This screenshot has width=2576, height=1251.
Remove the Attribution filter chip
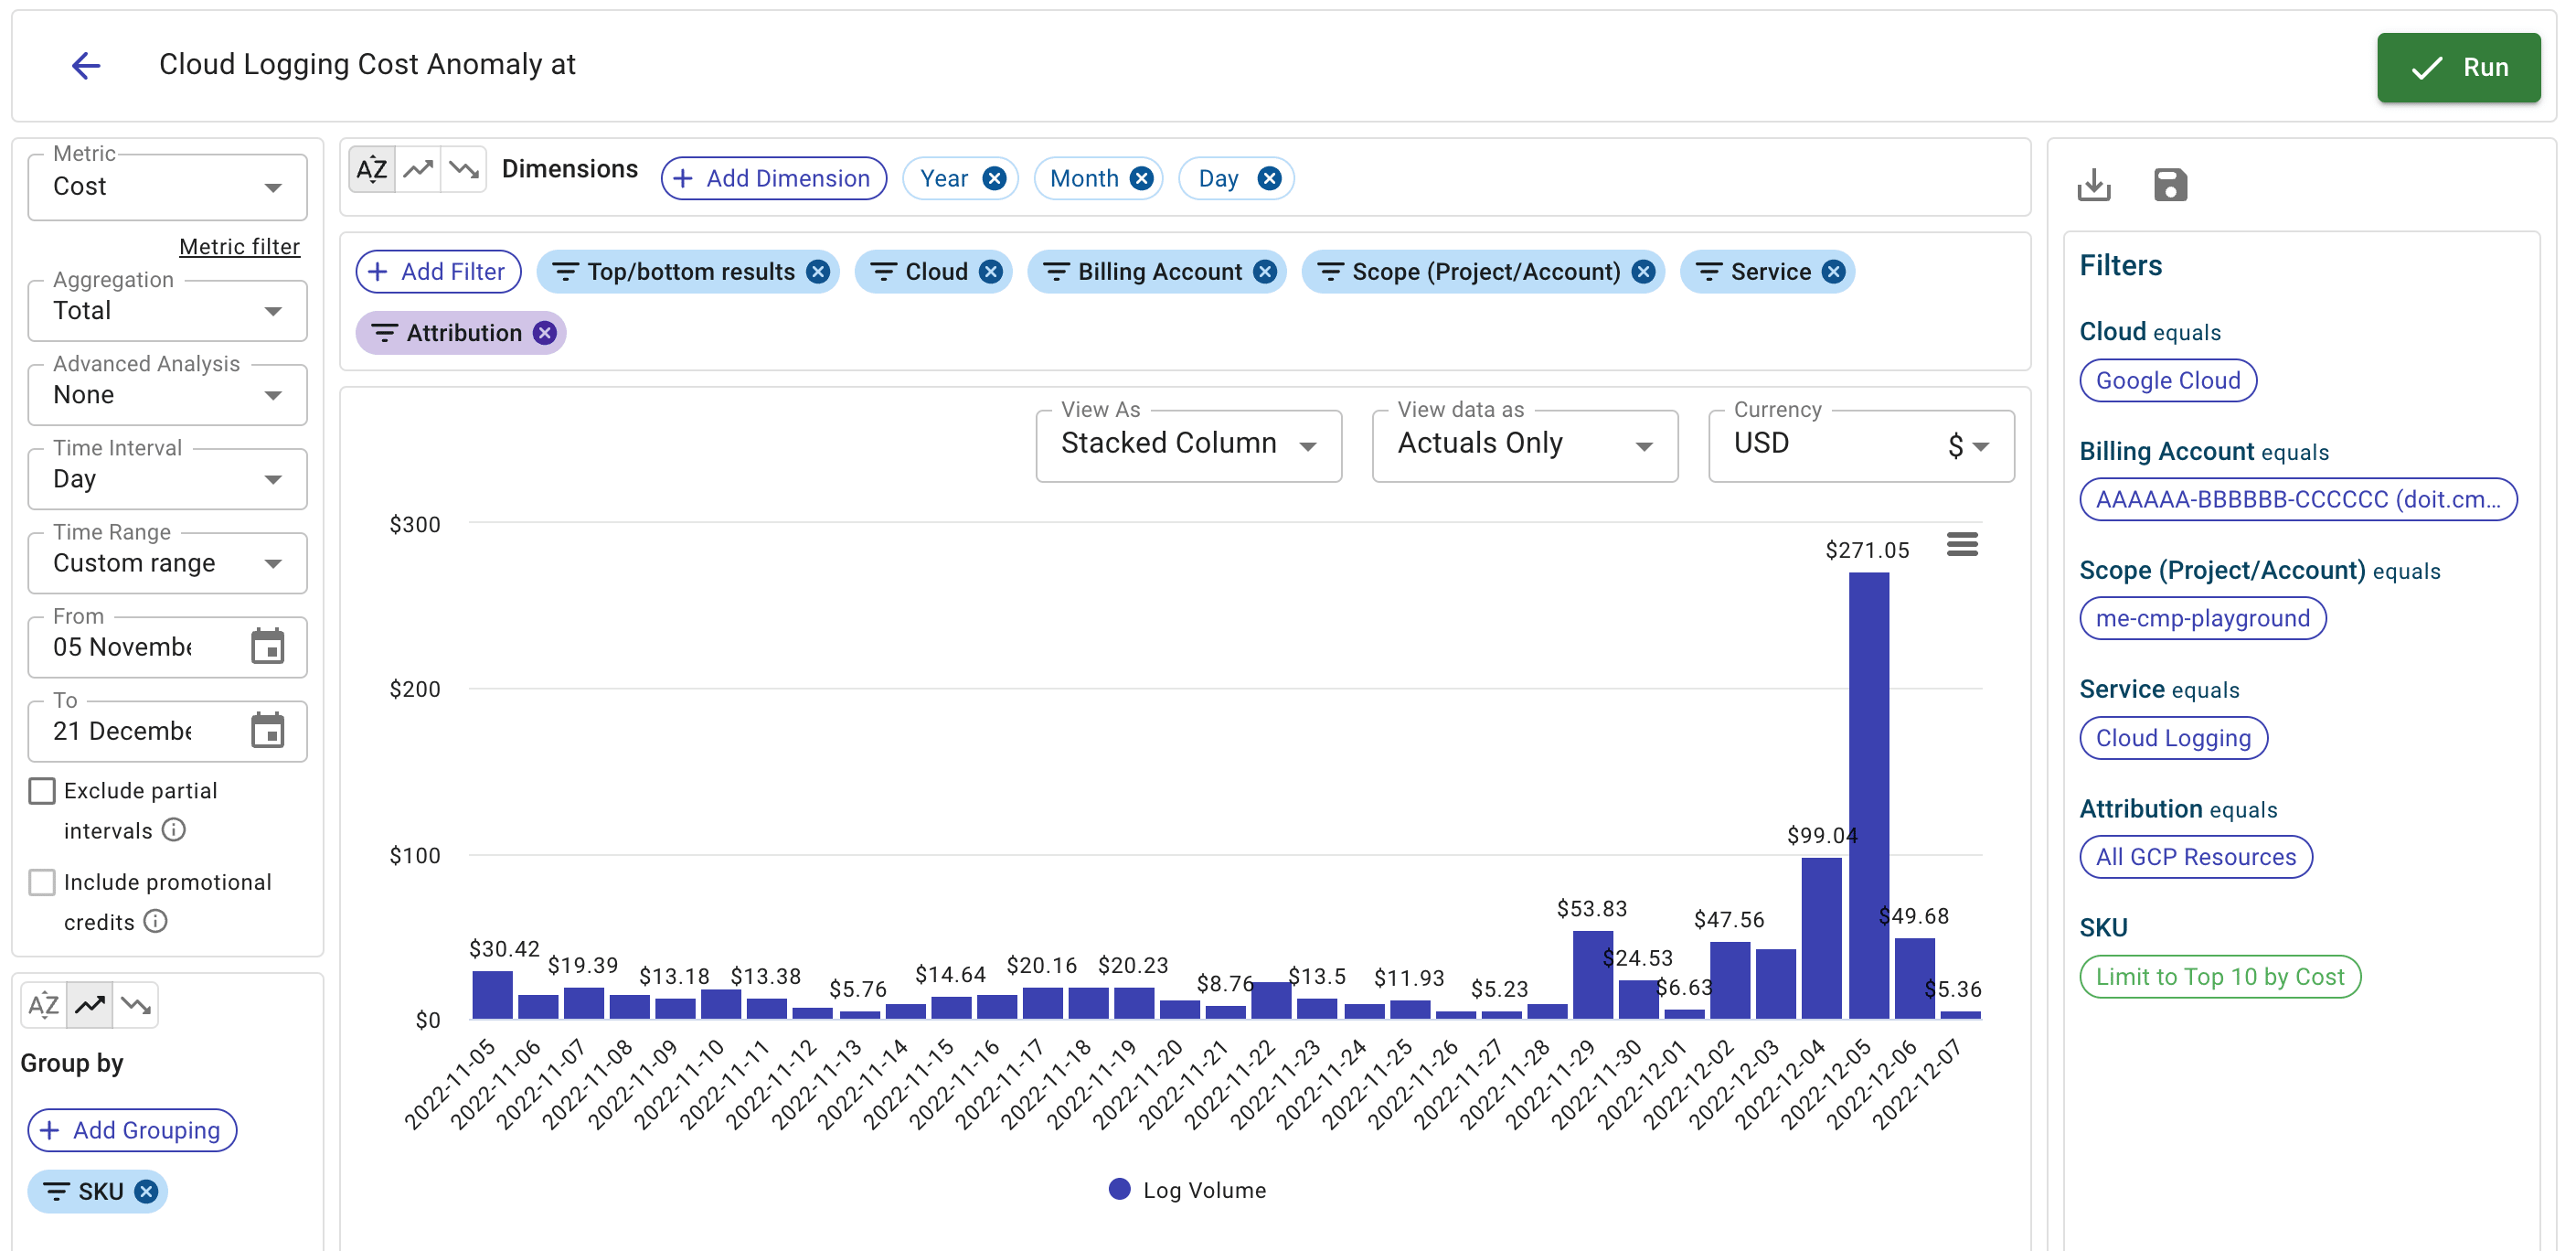544,333
